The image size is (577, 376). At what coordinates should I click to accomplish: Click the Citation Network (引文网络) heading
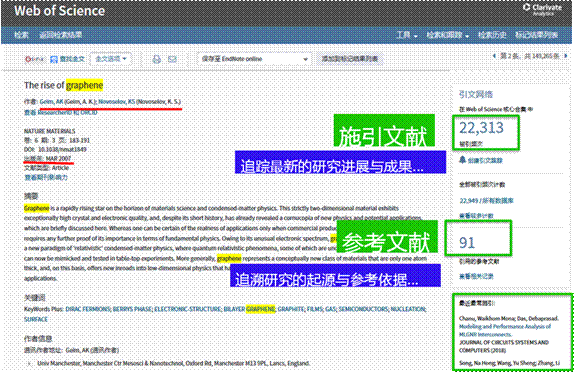476,95
